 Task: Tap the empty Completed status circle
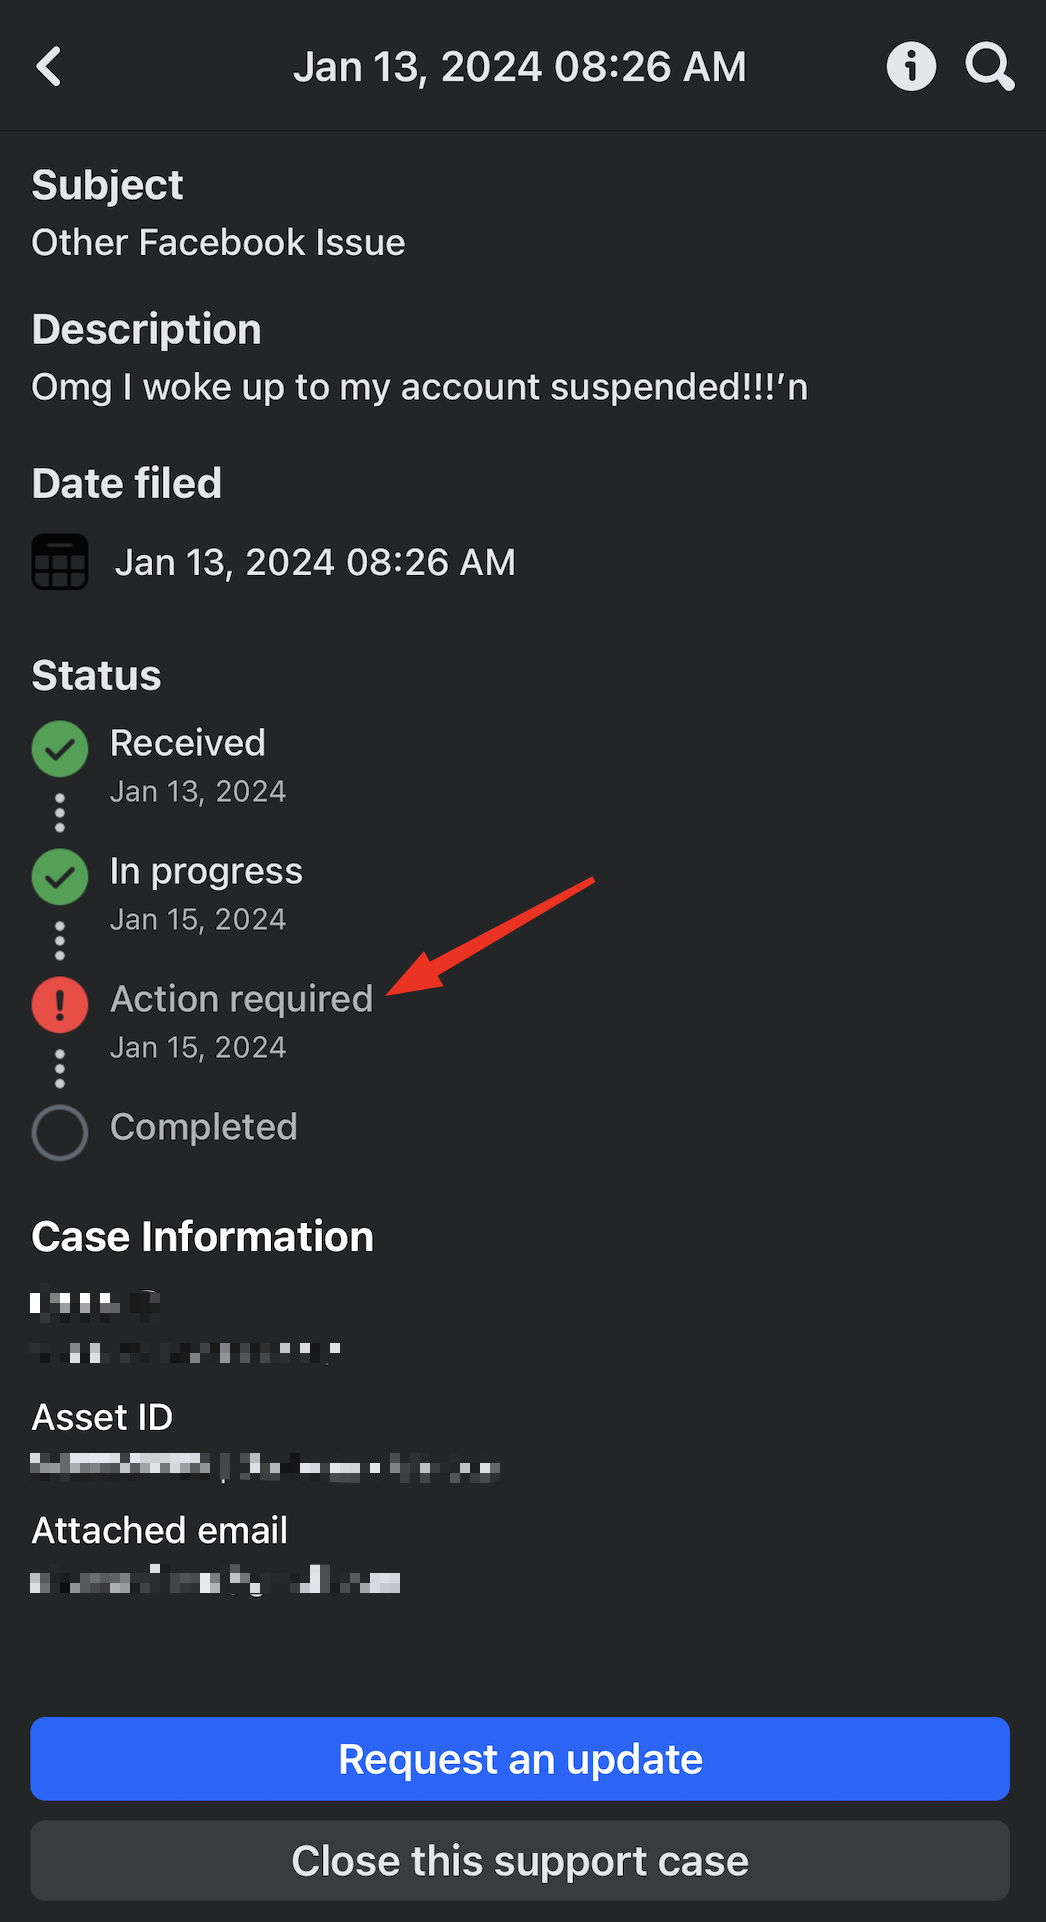pyautogui.click(x=60, y=1132)
